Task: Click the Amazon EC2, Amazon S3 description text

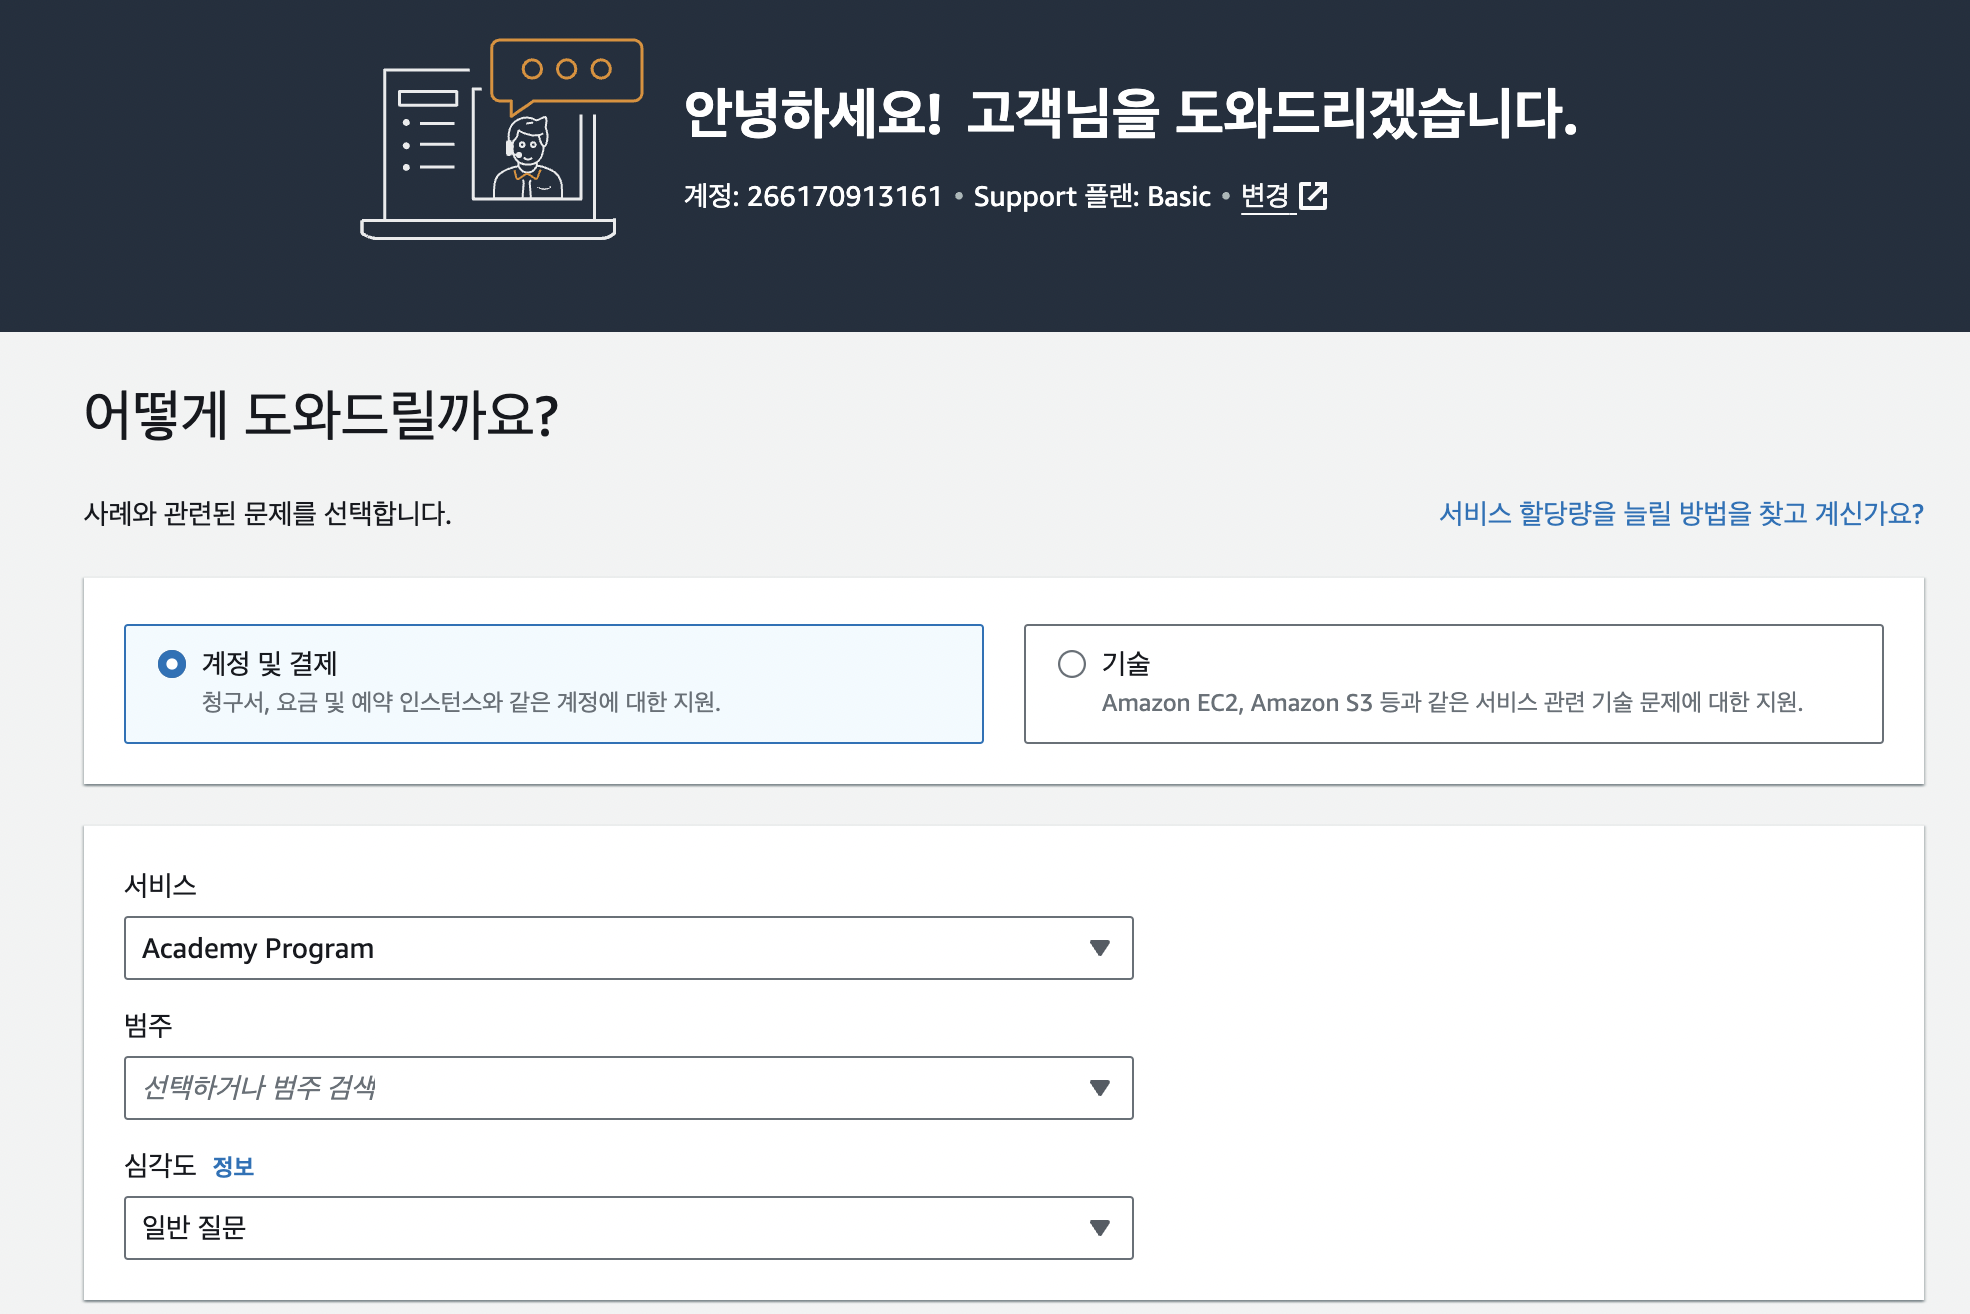Action: click(1451, 703)
